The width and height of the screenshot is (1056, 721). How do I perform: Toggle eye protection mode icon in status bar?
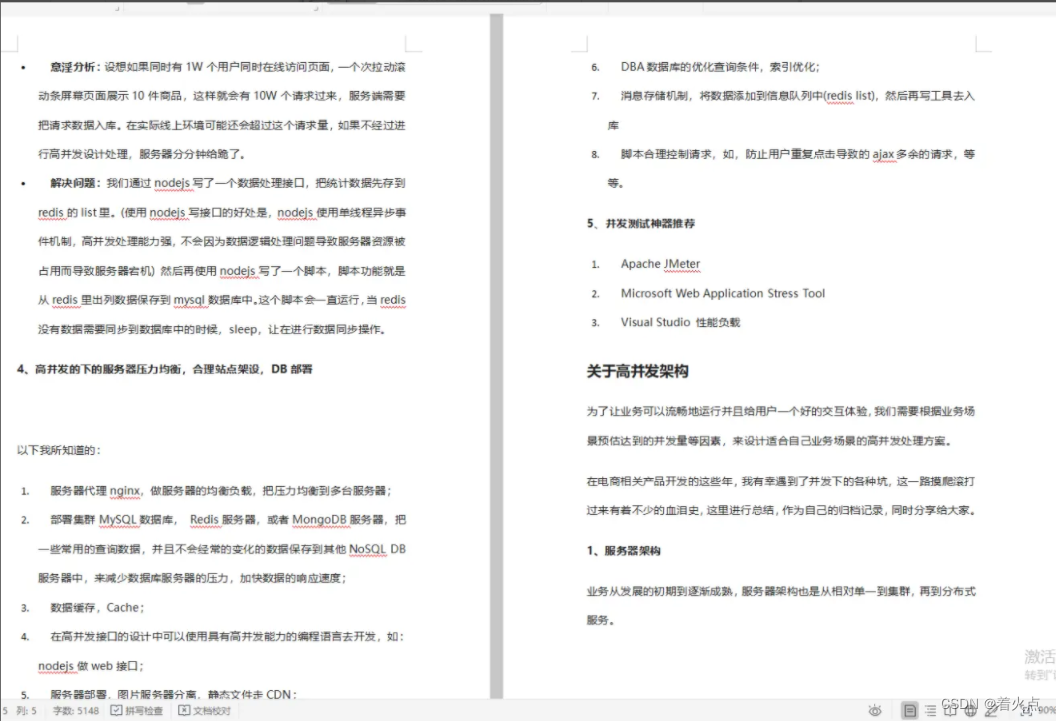(875, 710)
